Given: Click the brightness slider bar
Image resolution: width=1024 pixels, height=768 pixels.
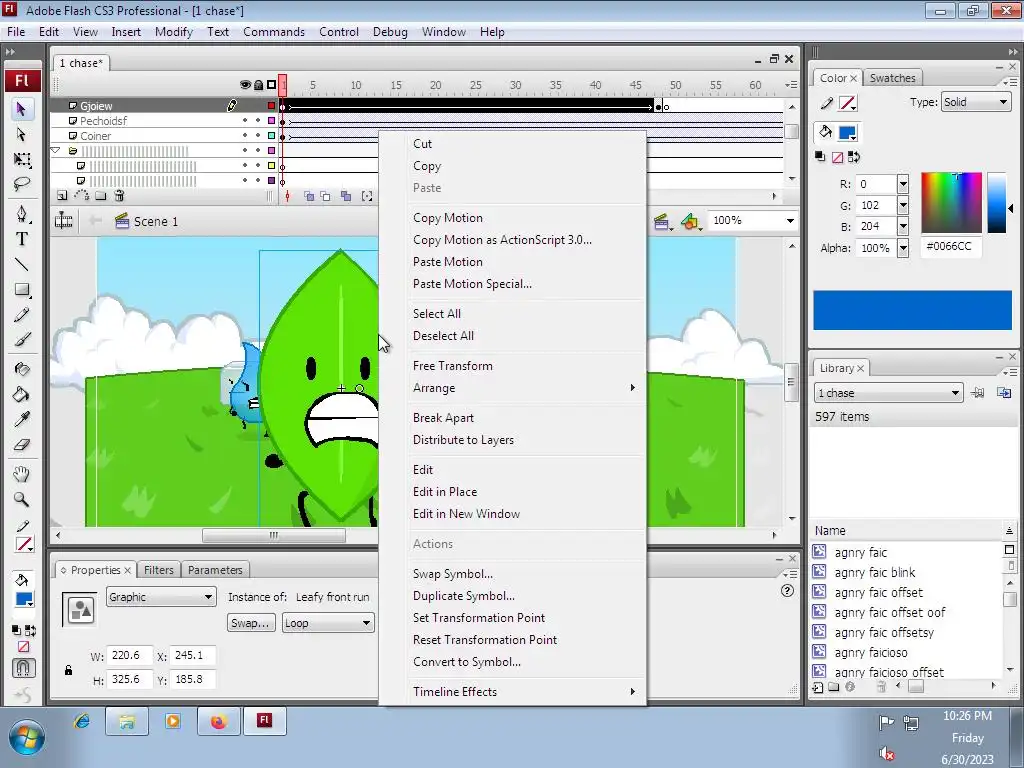Looking at the screenshot, I should pos(996,202).
